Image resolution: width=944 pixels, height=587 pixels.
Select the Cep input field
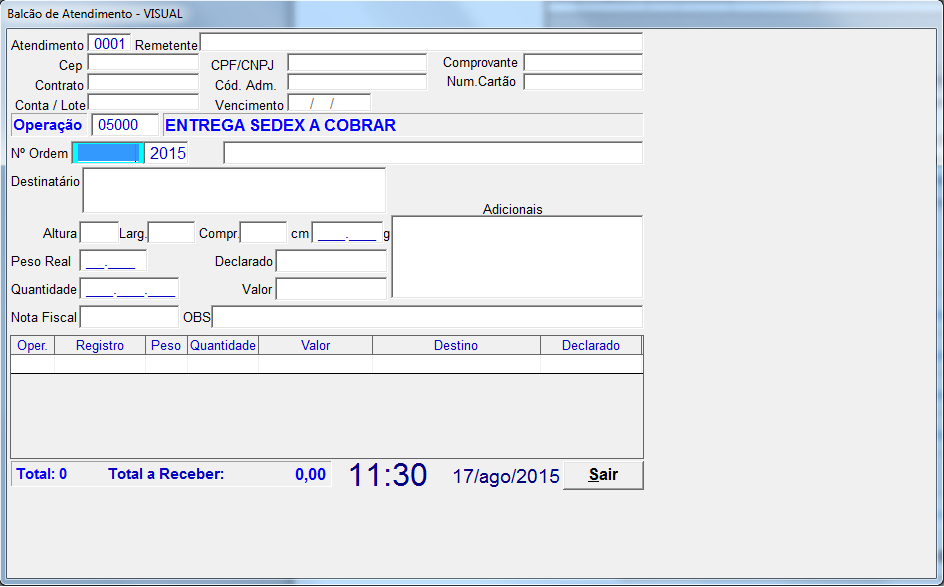click(x=143, y=63)
